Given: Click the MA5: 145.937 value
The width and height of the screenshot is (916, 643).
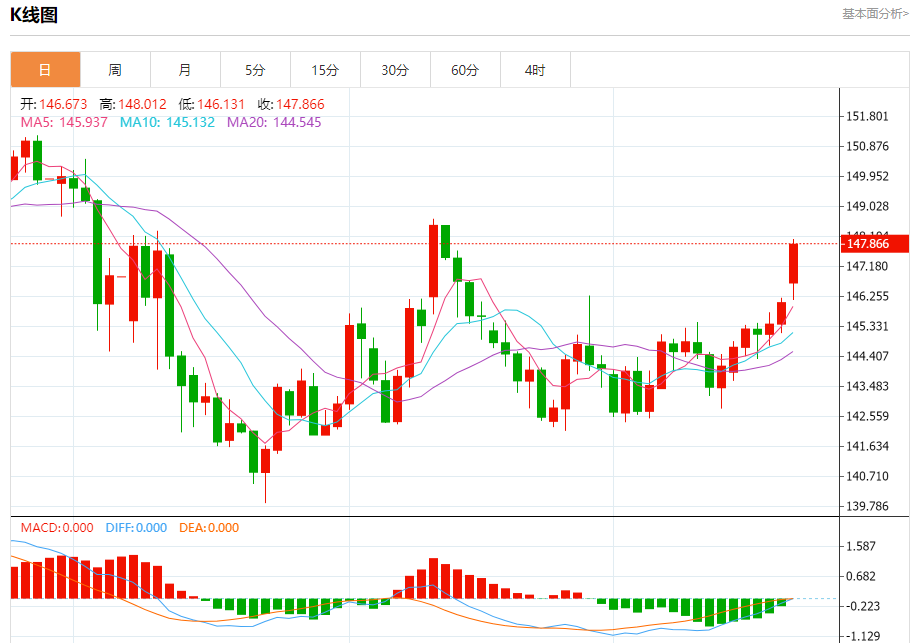Looking at the screenshot, I should tap(64, 122).
